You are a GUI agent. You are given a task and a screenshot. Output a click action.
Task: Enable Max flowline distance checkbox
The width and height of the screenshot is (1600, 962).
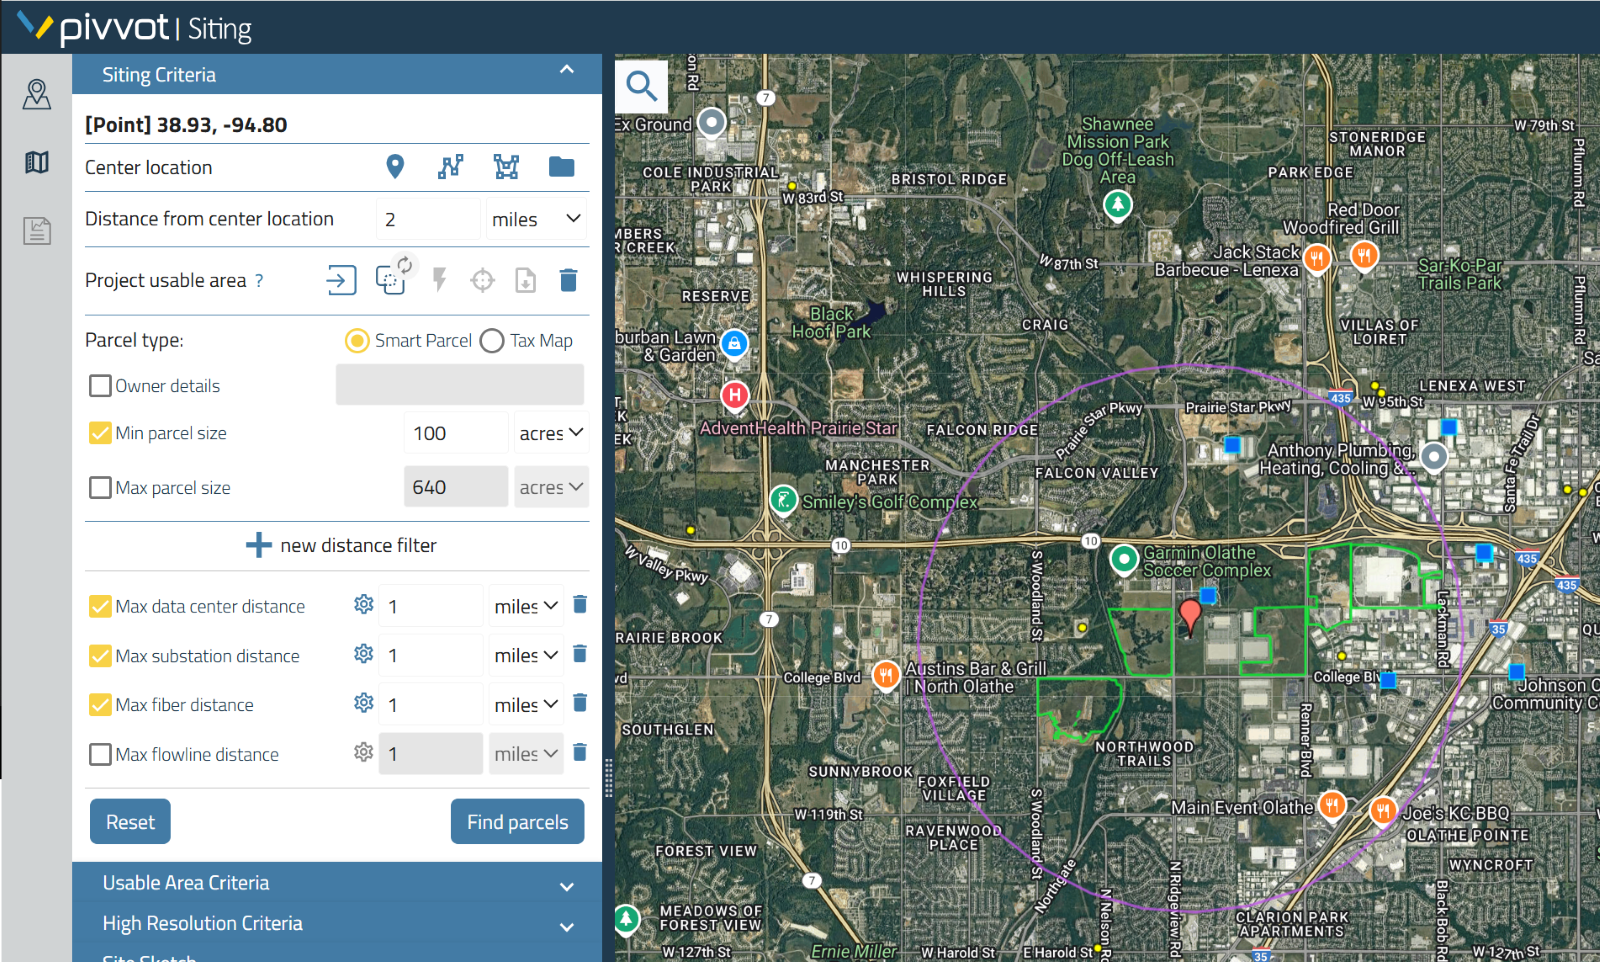tap(100, 754)
